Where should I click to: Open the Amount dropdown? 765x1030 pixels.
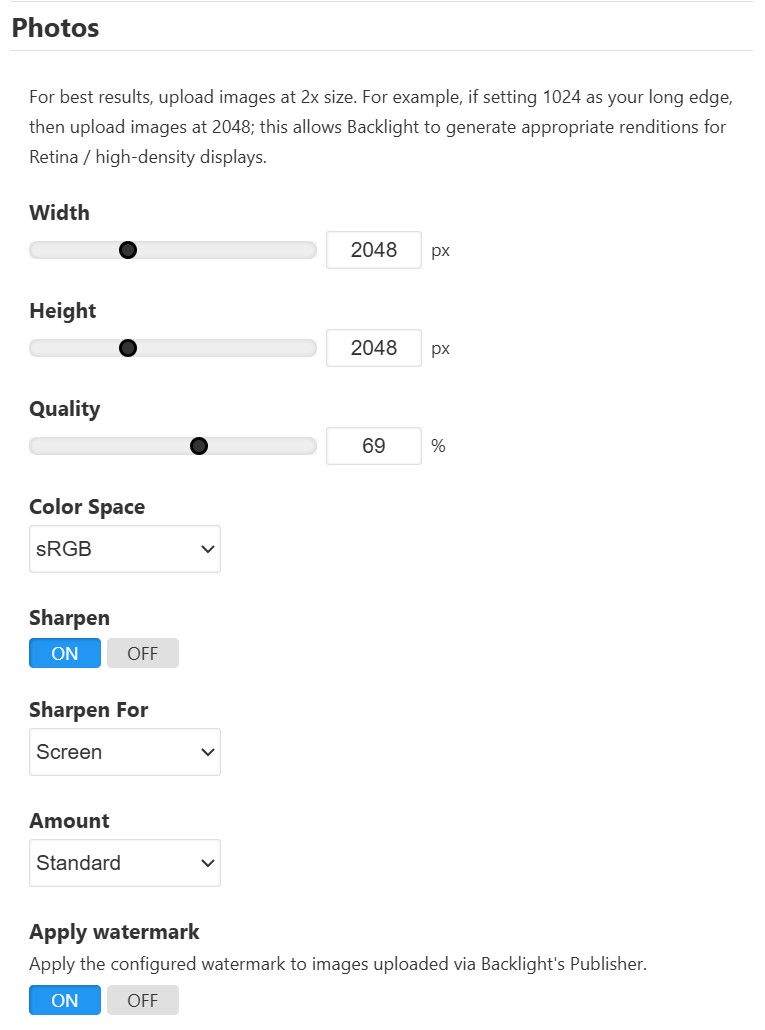(x=125, y=863)
